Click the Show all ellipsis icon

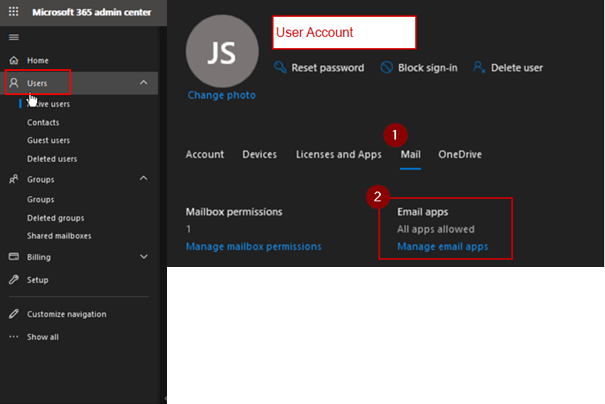pos(14,336)
